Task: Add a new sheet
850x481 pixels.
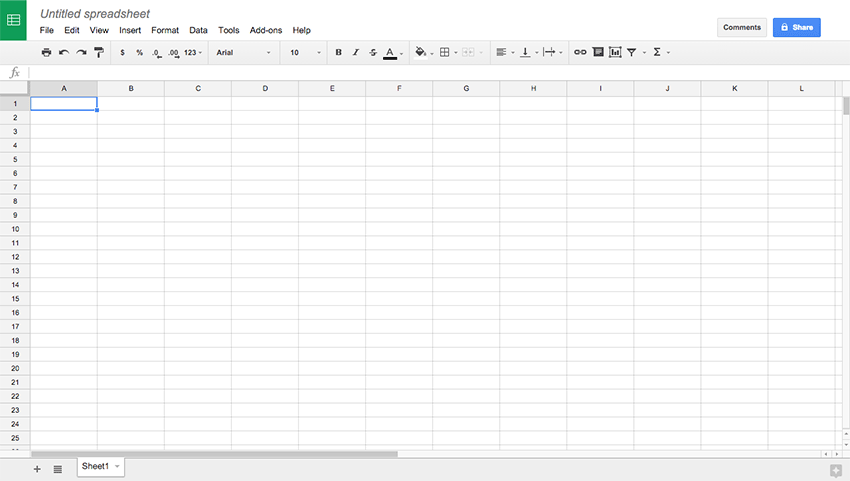Action: coord(37,469)
